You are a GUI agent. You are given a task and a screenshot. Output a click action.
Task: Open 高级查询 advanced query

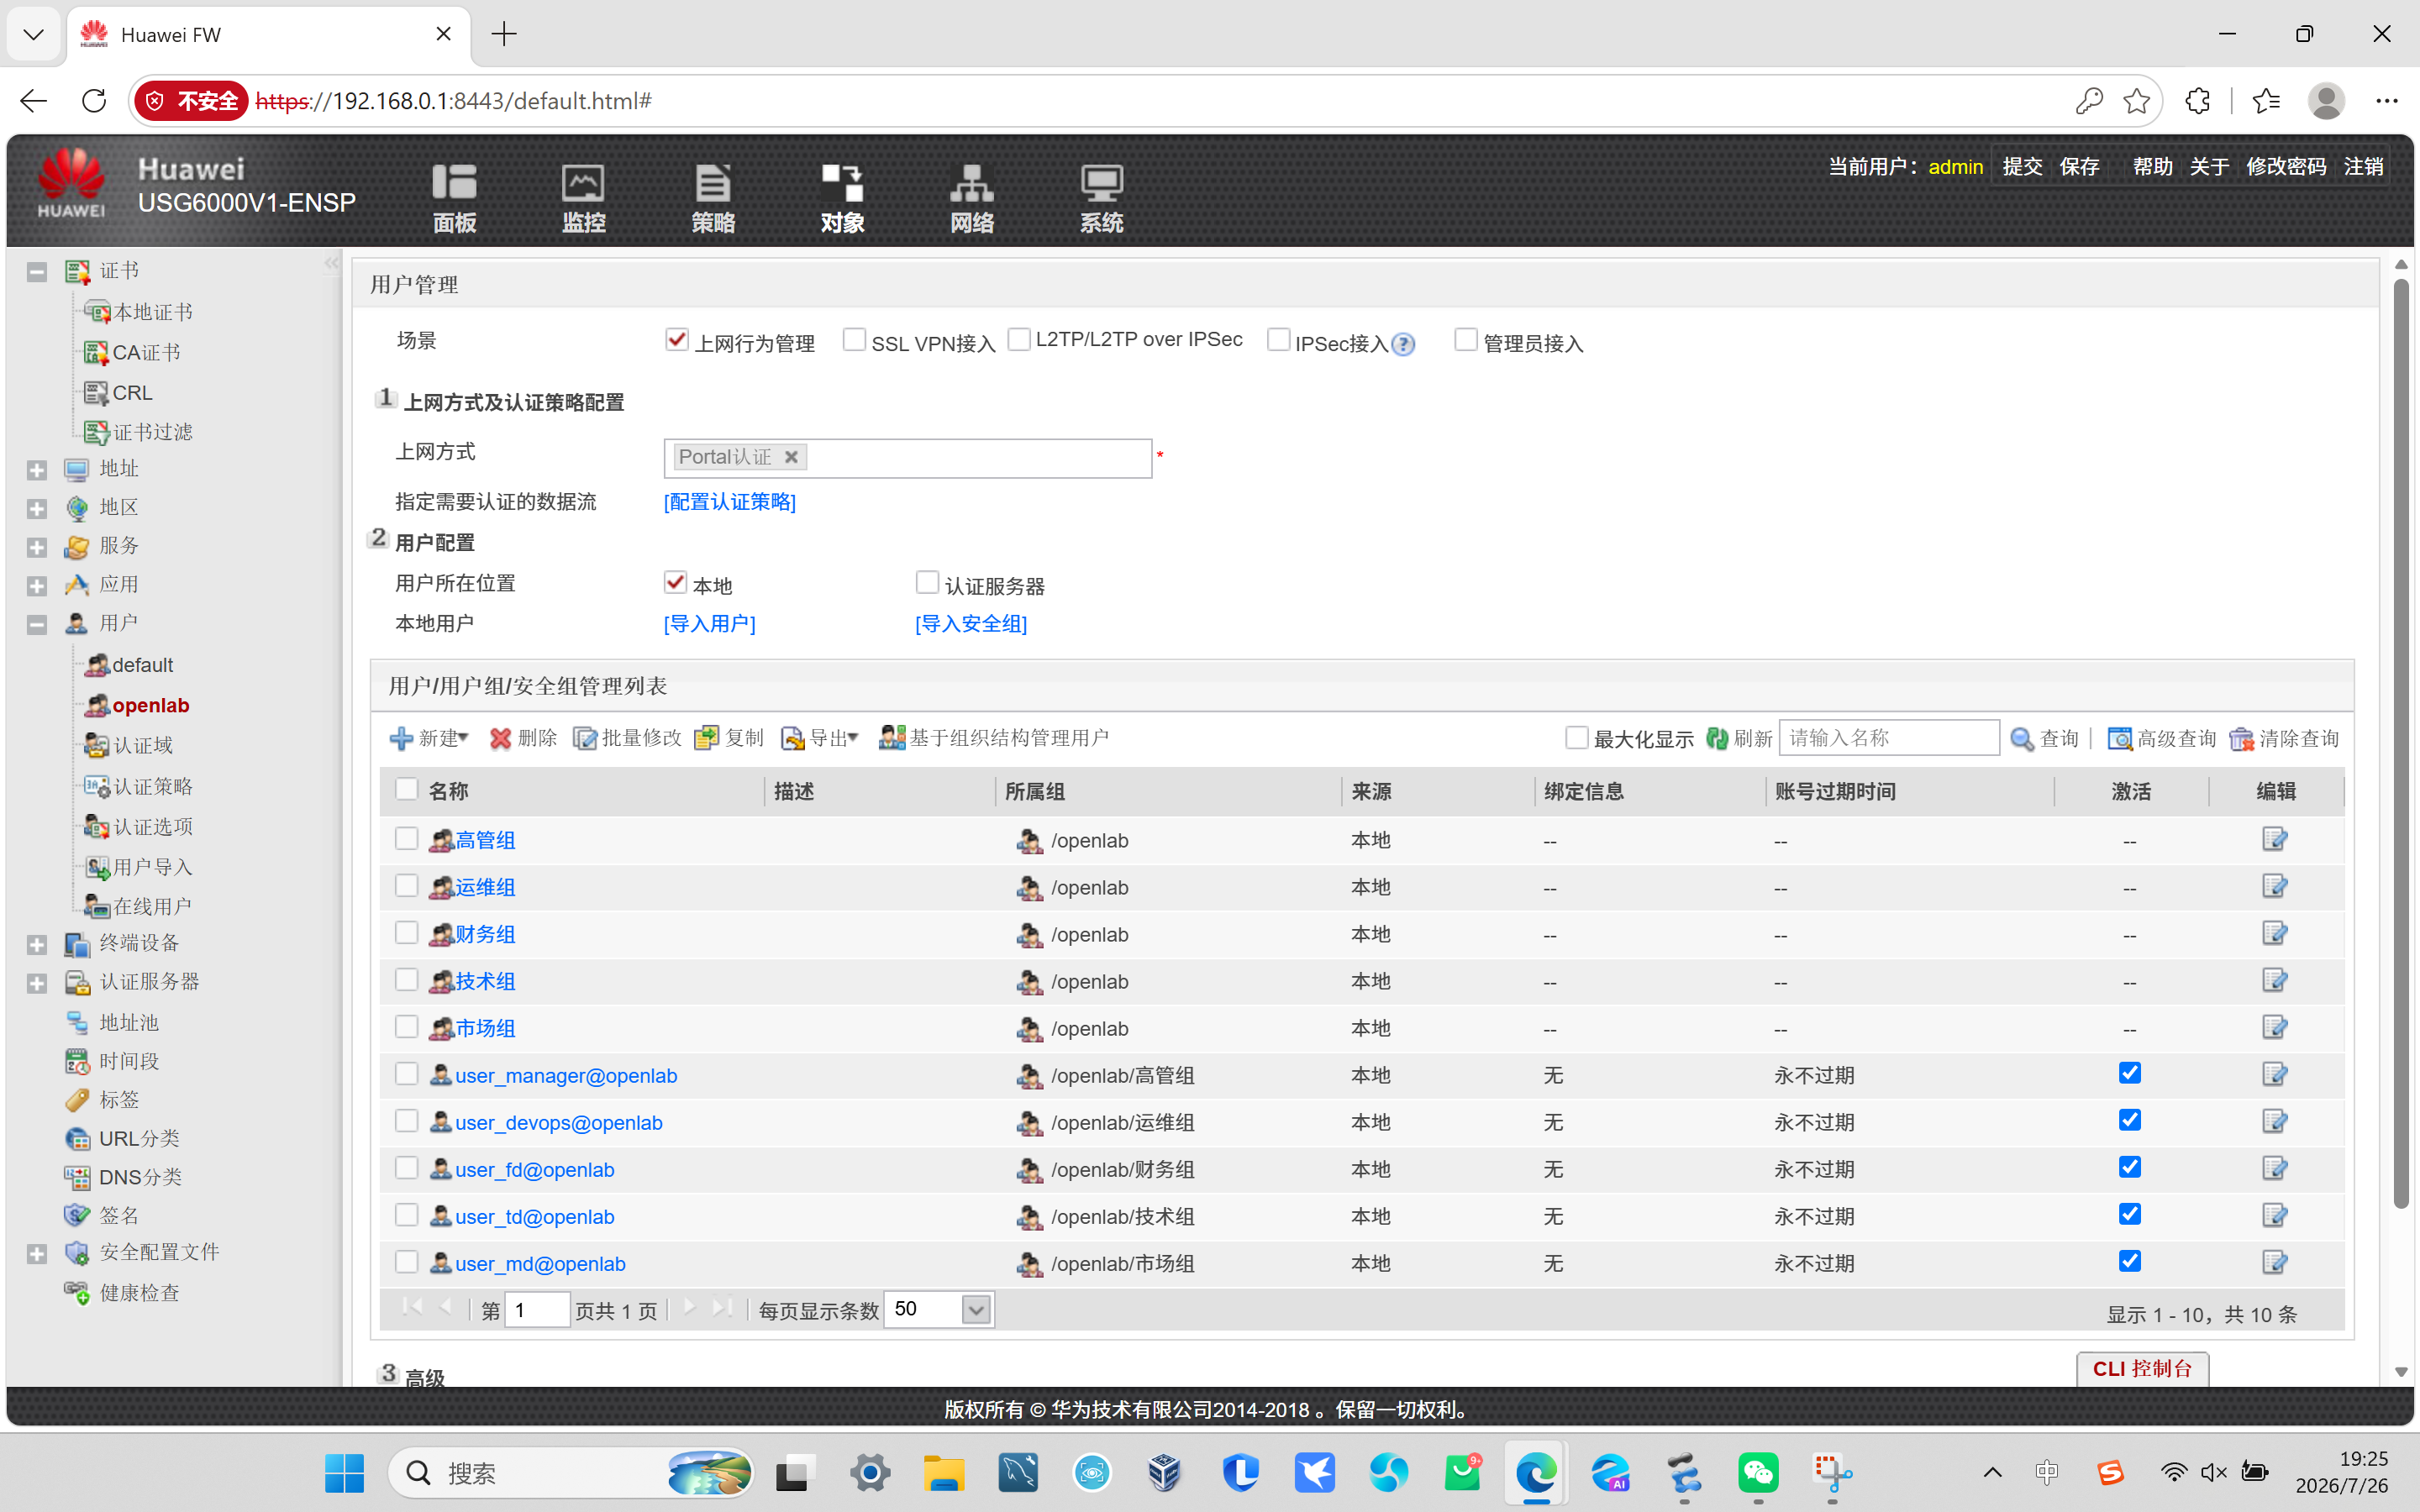(2162, 739)
